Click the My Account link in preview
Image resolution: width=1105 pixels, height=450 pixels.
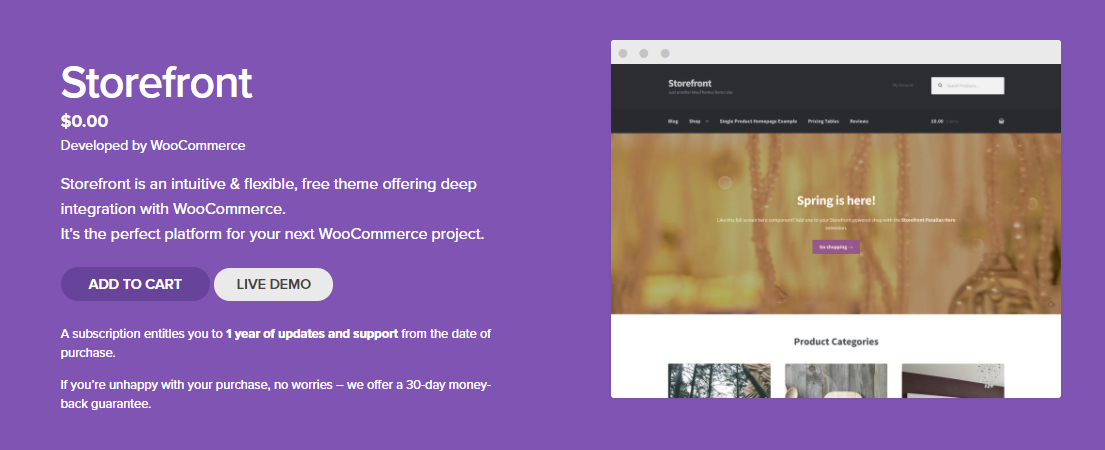point(902,85)
